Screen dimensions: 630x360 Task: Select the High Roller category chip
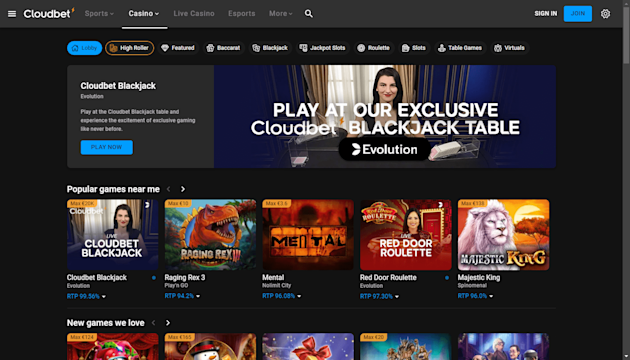129,48
